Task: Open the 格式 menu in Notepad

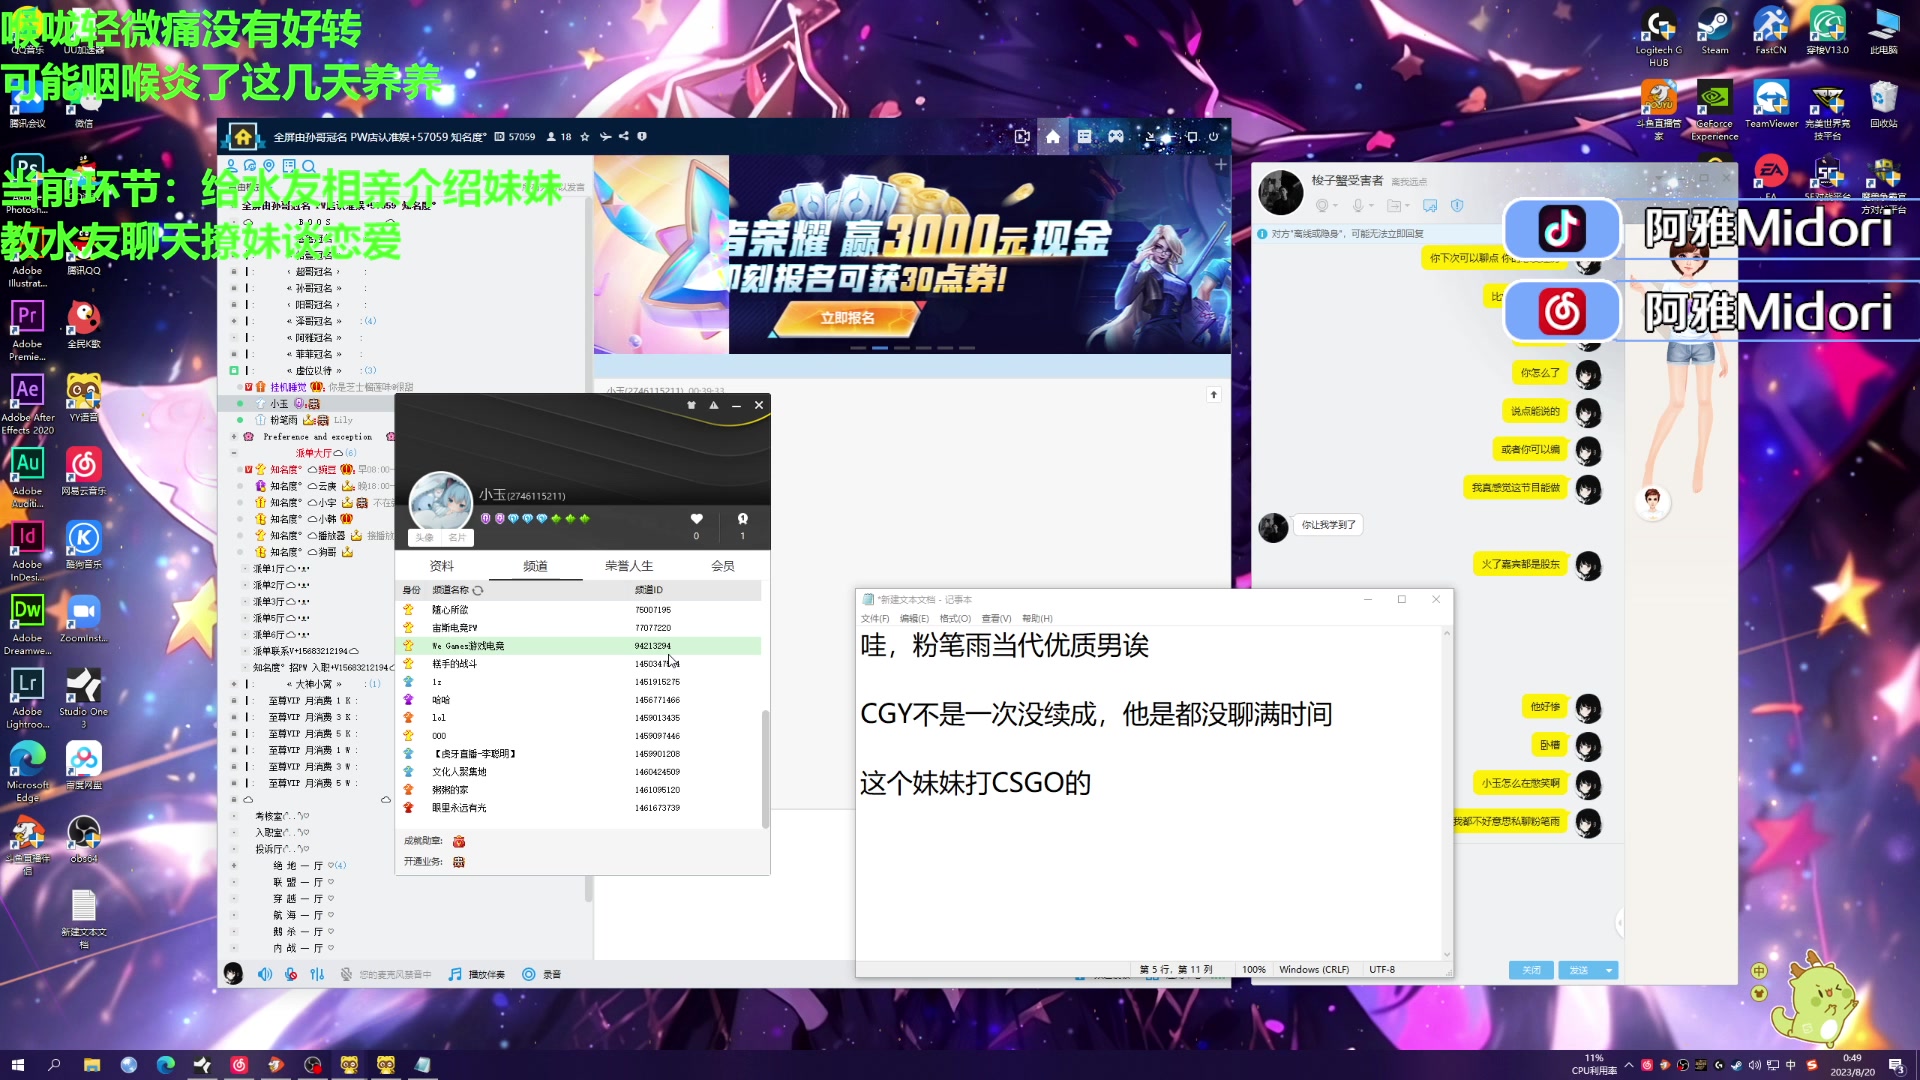Action: pos(953,618)
